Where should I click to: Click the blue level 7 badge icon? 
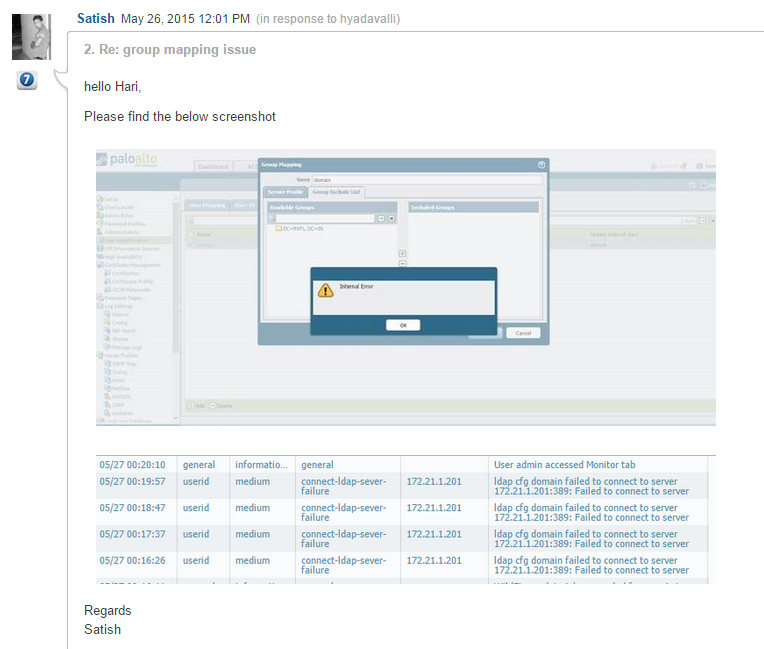coord(27,80)
